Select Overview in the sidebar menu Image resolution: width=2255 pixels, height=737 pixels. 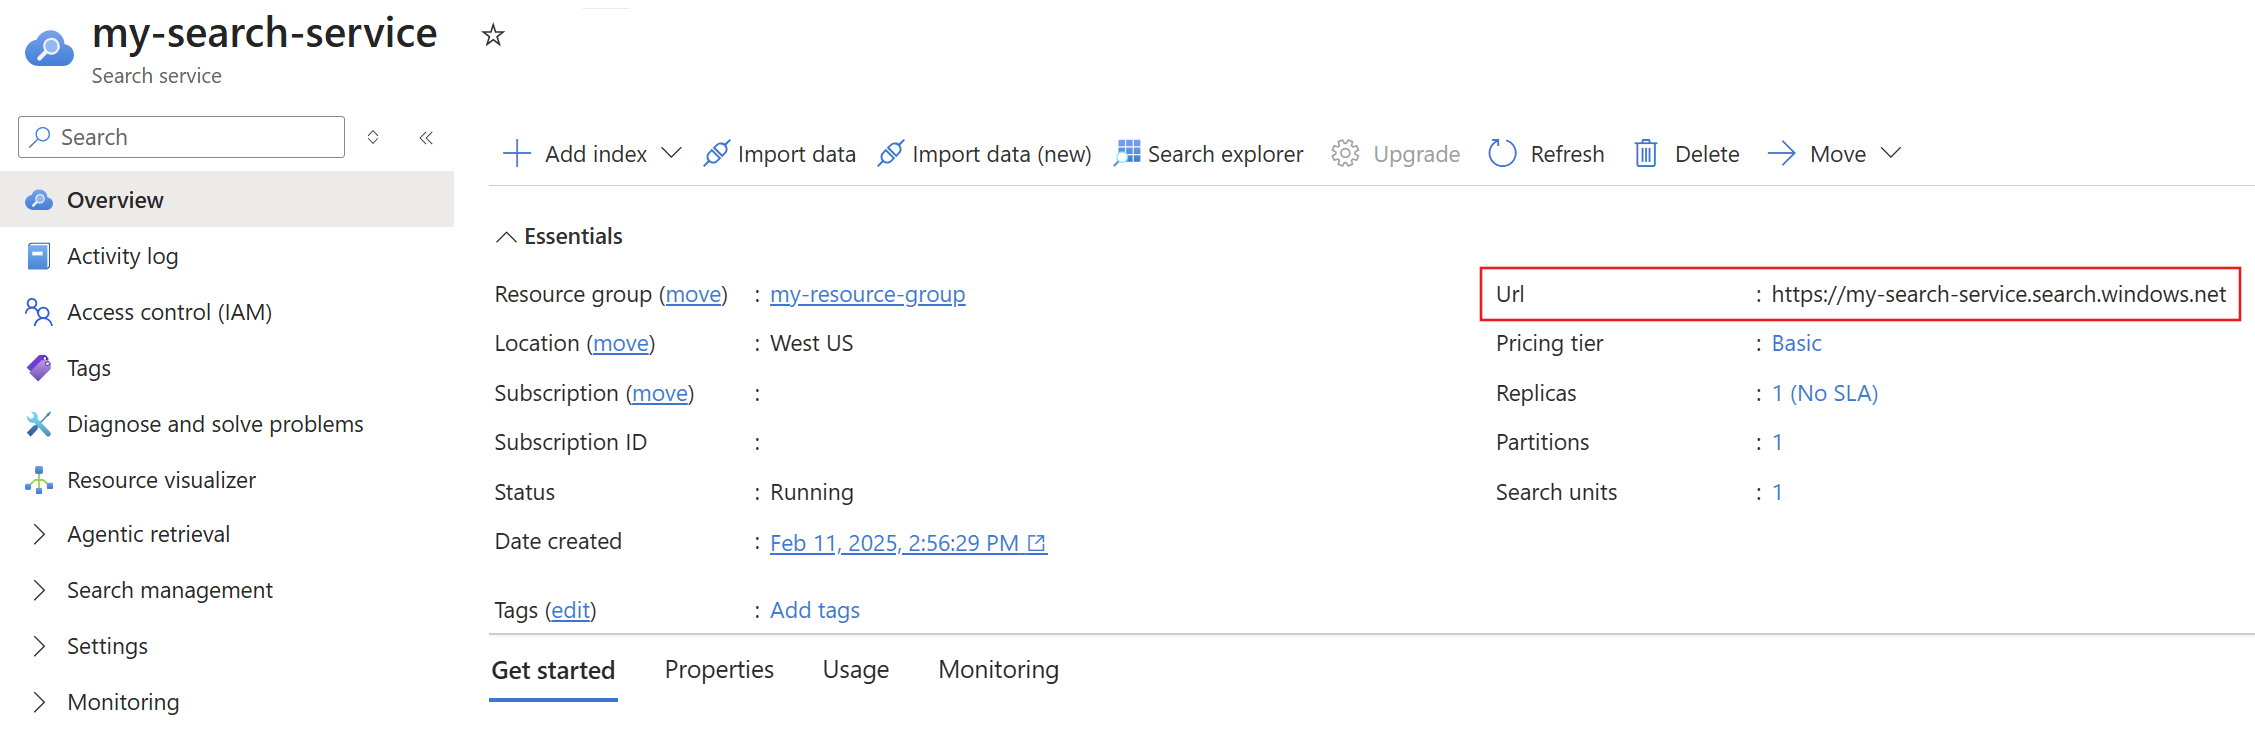click(227, 200)
